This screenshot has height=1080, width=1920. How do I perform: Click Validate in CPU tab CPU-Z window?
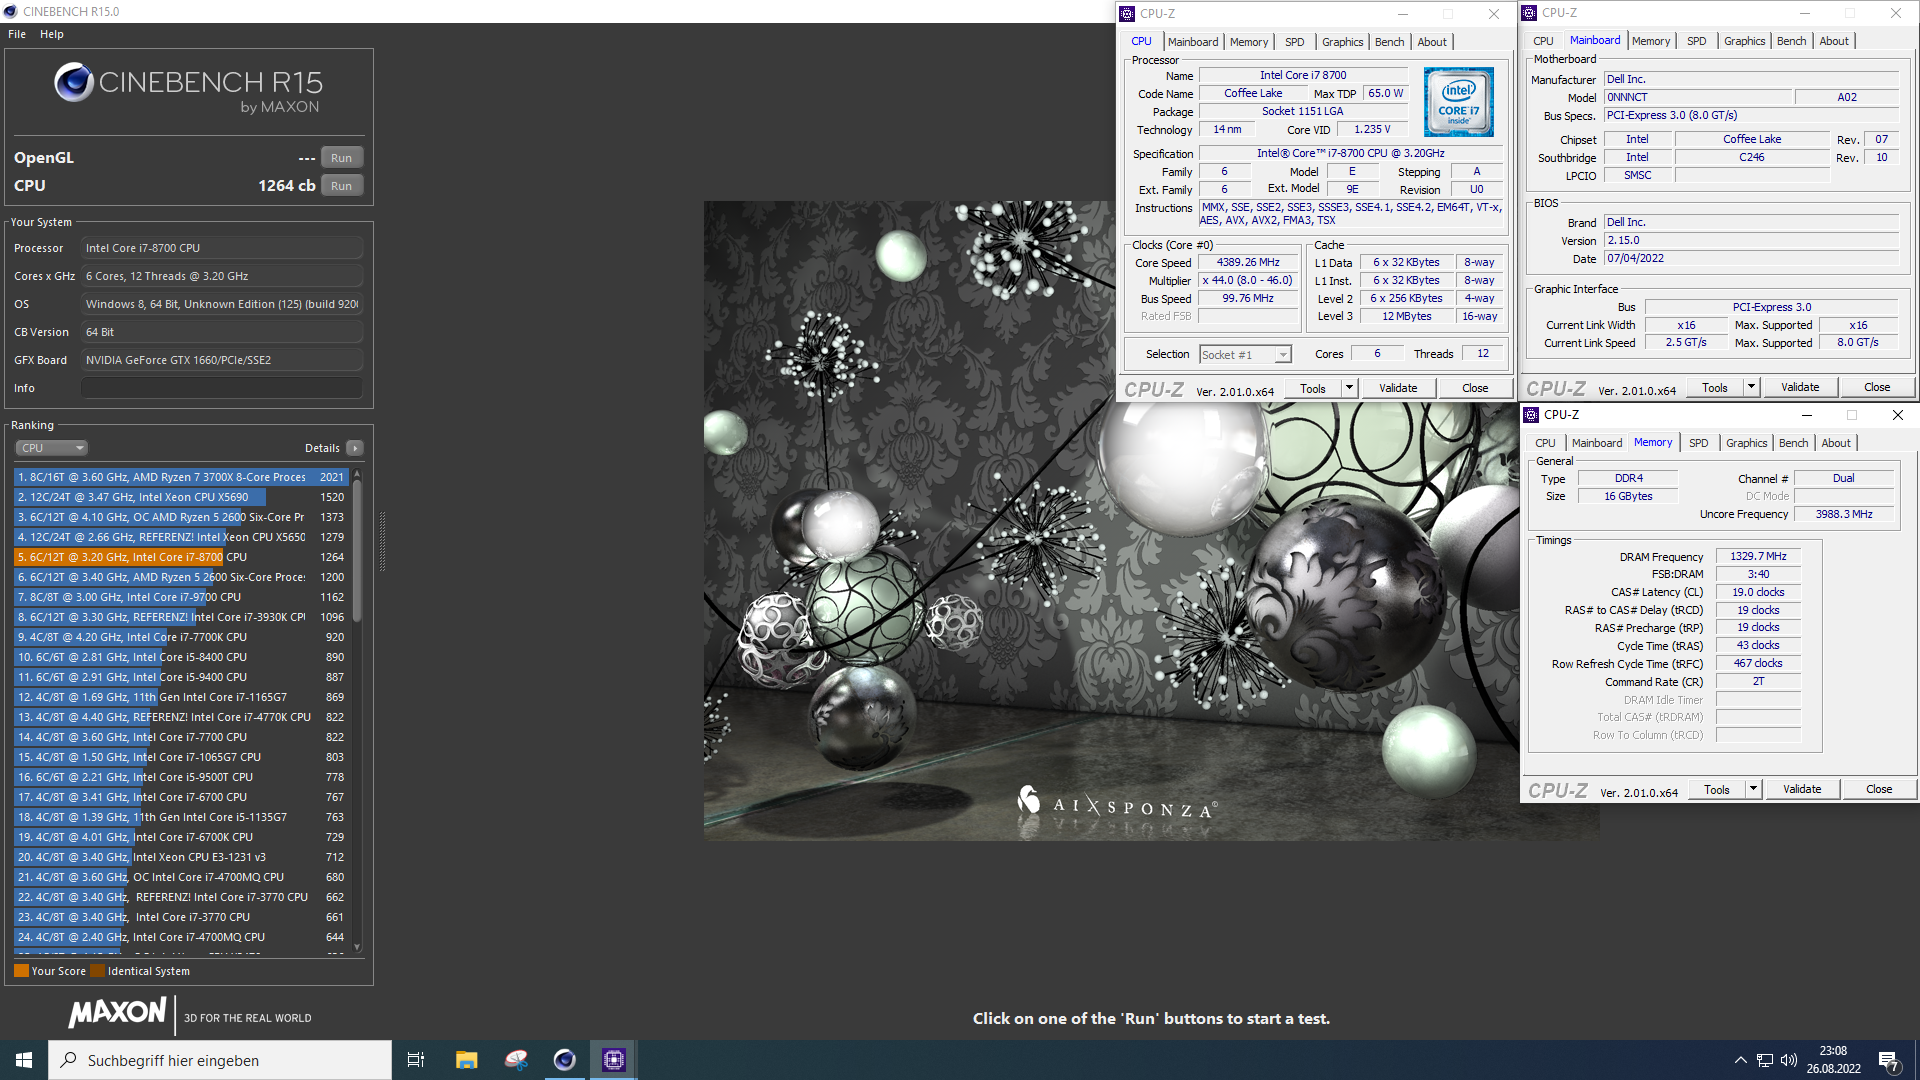(x=1398, y=389)
